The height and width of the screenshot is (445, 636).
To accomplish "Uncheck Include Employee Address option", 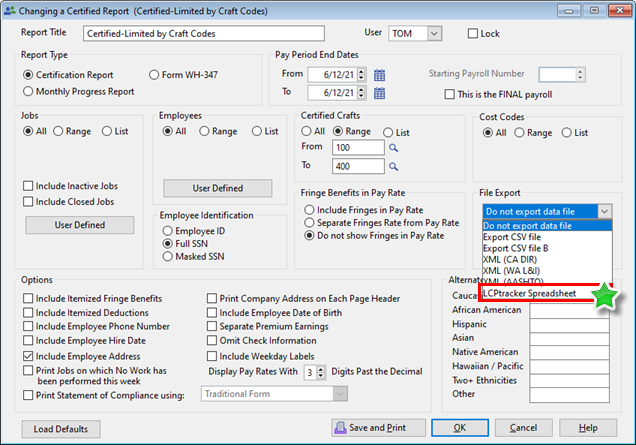I will coord(27,355).
